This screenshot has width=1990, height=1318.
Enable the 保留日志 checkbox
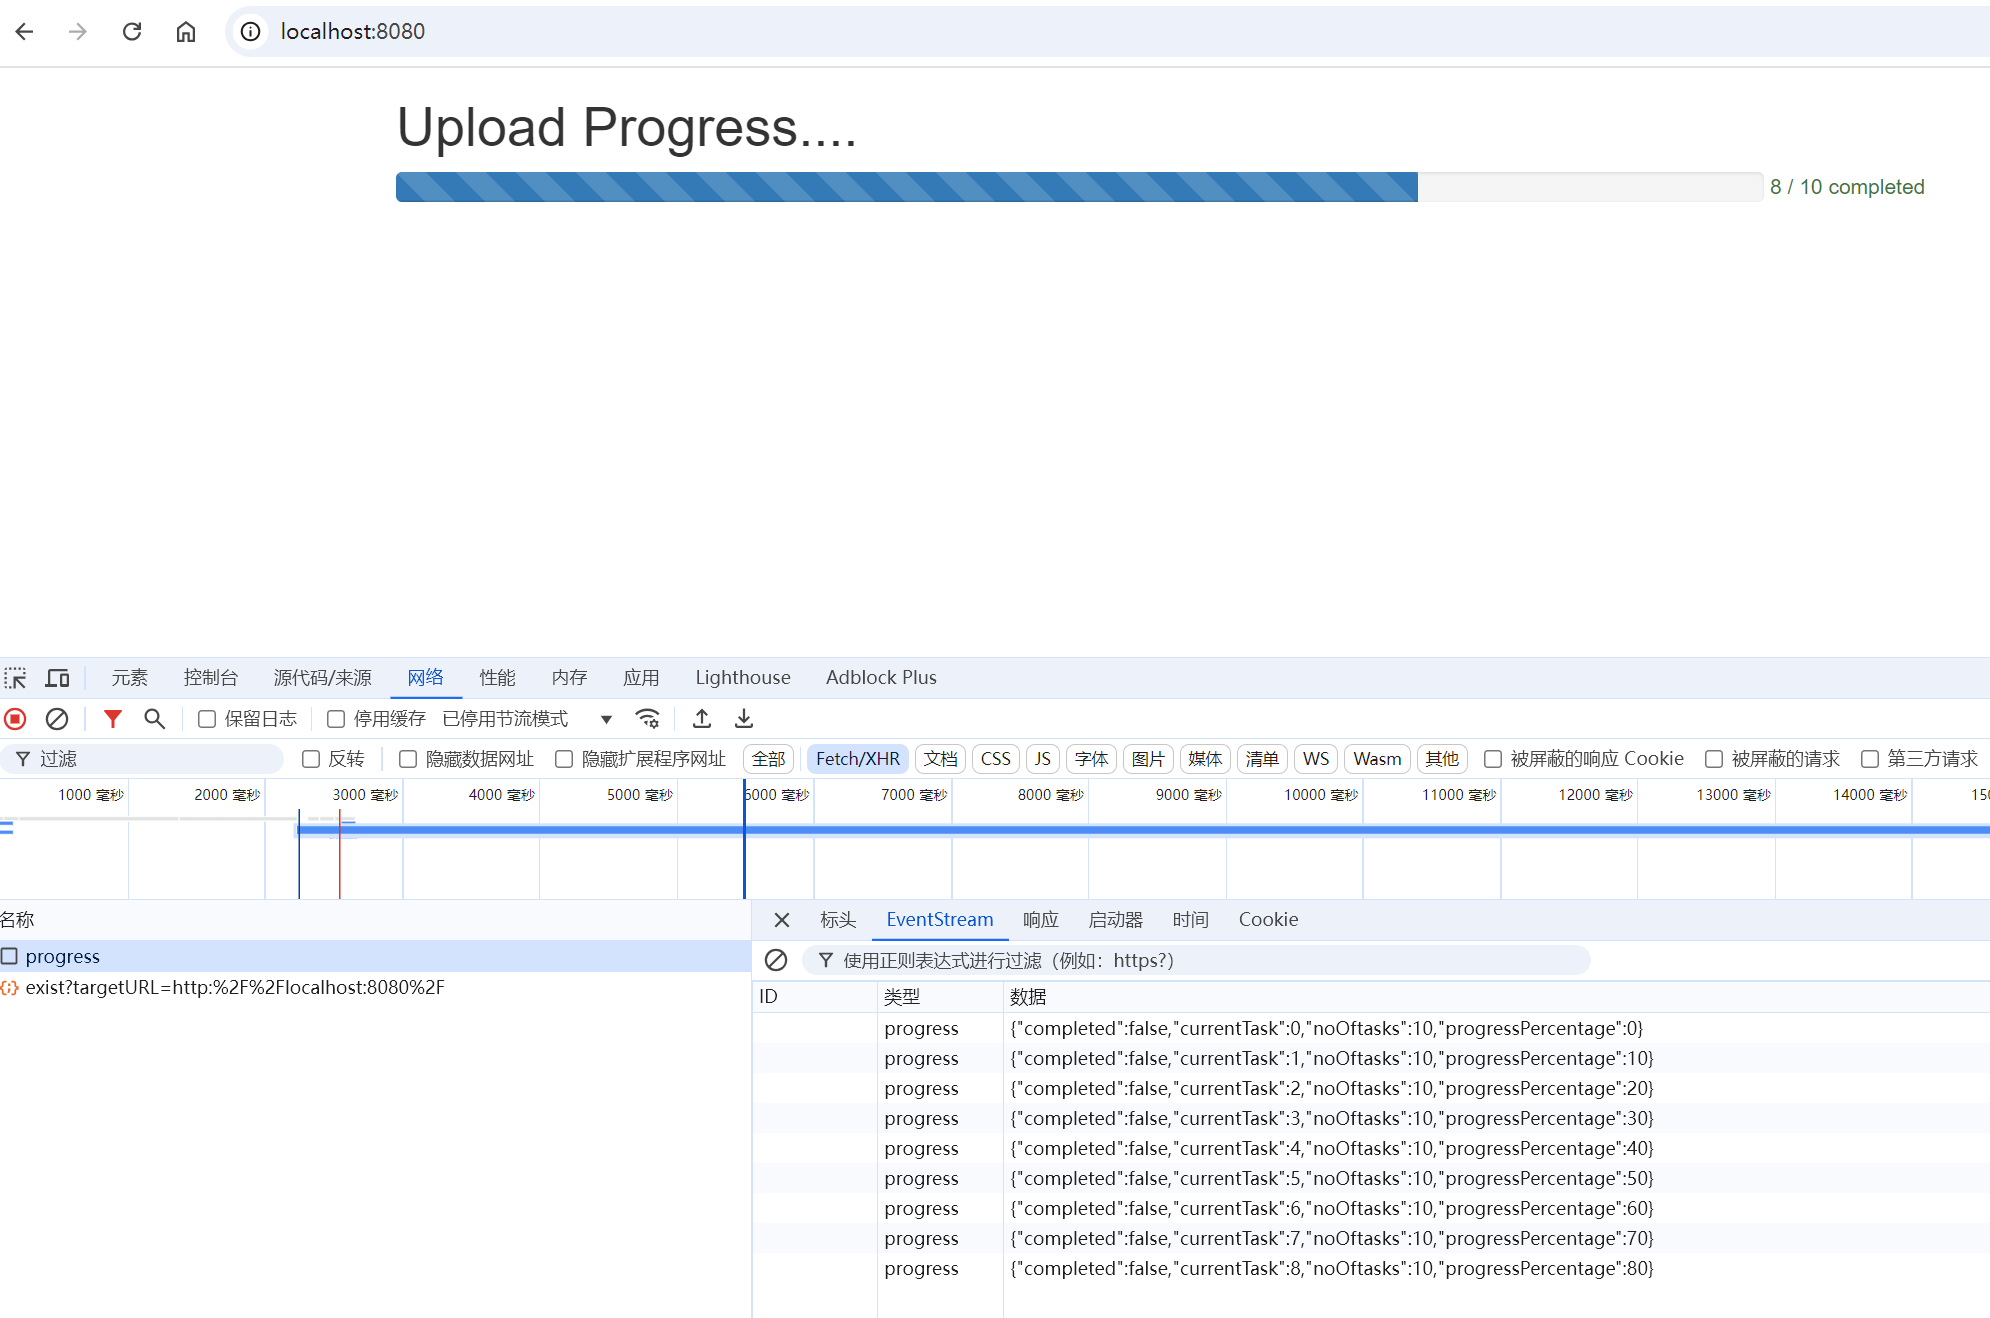tap(207, 719)
